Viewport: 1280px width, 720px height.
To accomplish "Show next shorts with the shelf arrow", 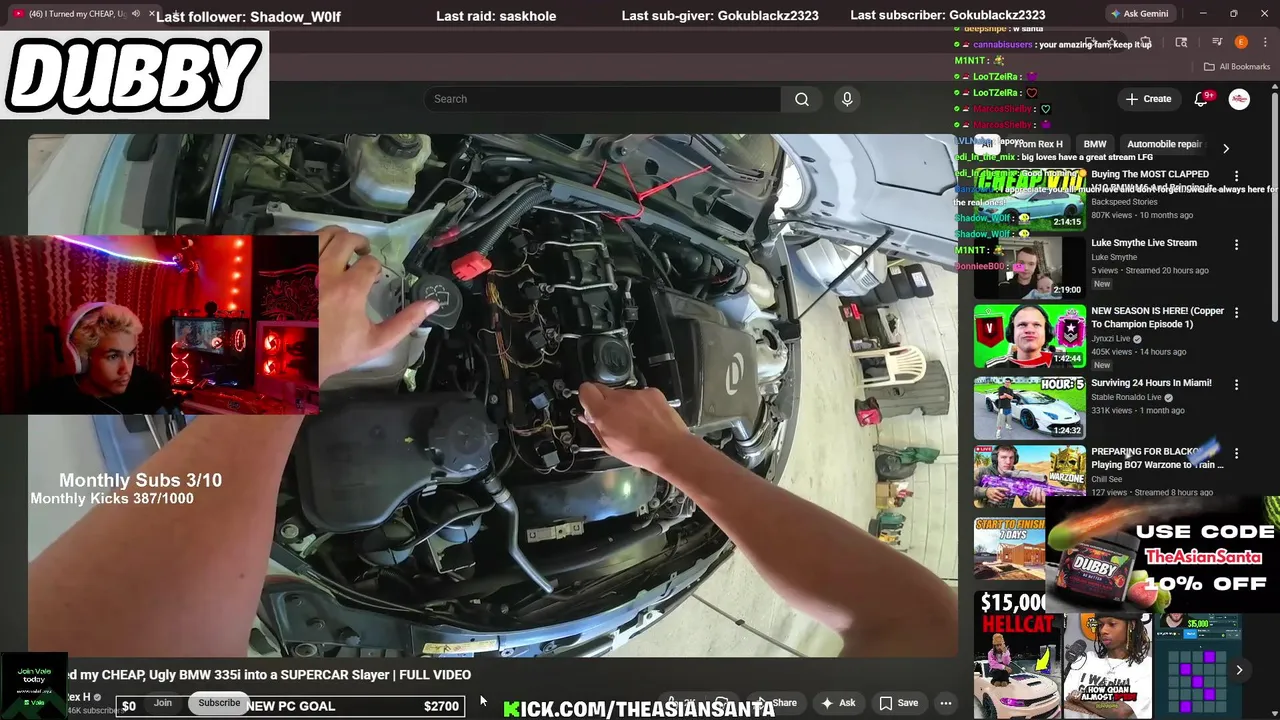I will point(1239,670).
